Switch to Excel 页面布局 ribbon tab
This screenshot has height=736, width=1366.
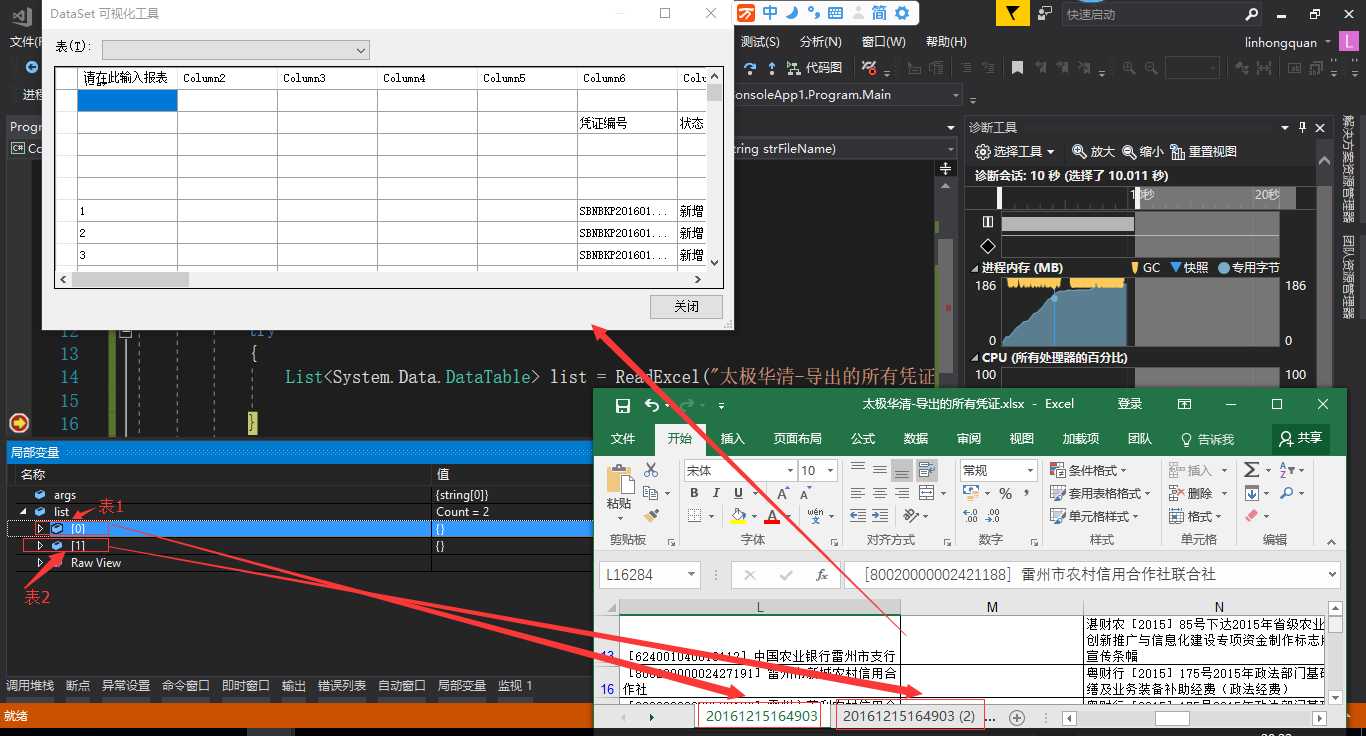(x=798, y=438)
